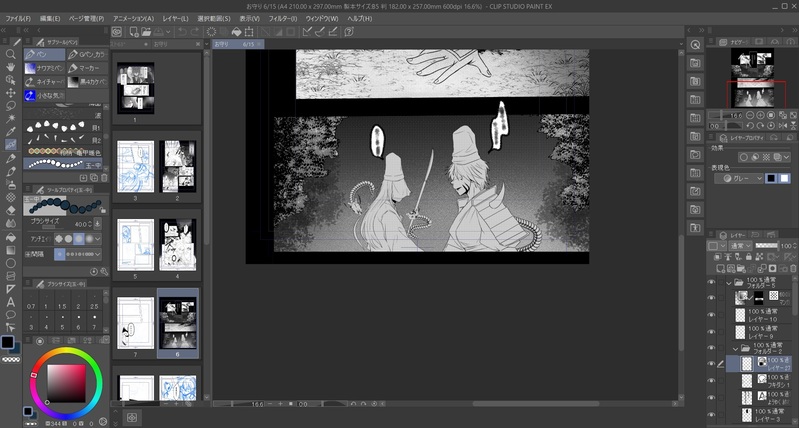799x428 pixels.
Task: Click the Undo icon in command bar
Action: 181,32
